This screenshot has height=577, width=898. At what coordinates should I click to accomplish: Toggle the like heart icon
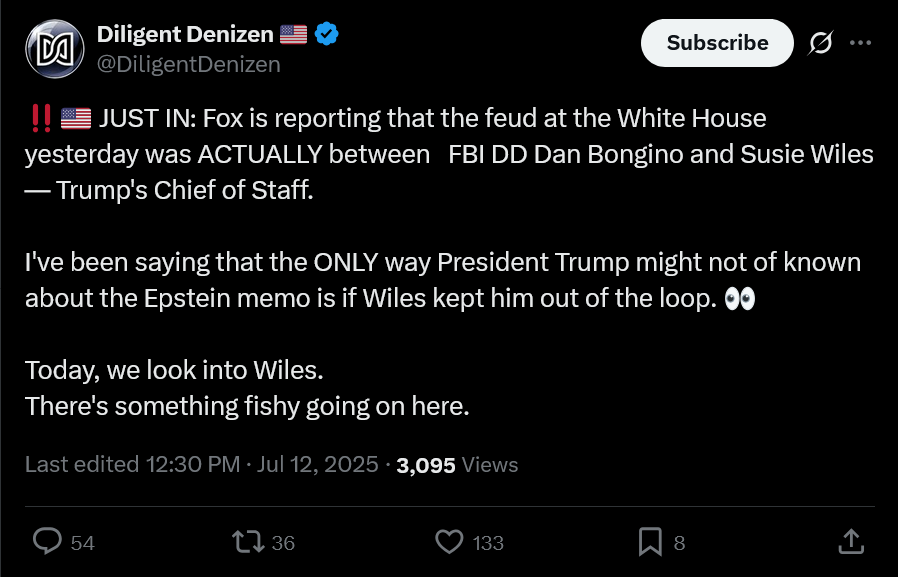coord(450,542)
